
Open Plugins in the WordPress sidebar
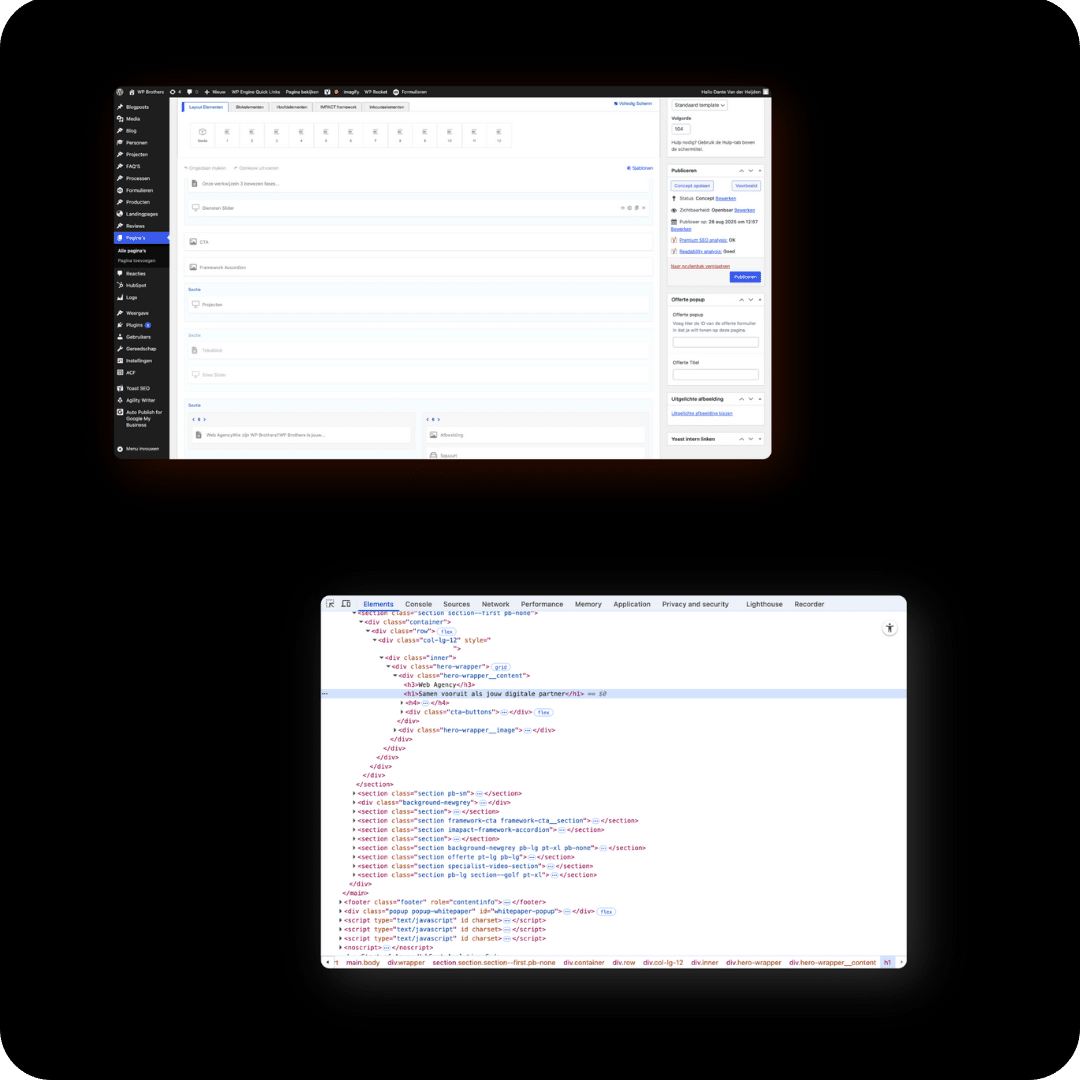[135, 325]
